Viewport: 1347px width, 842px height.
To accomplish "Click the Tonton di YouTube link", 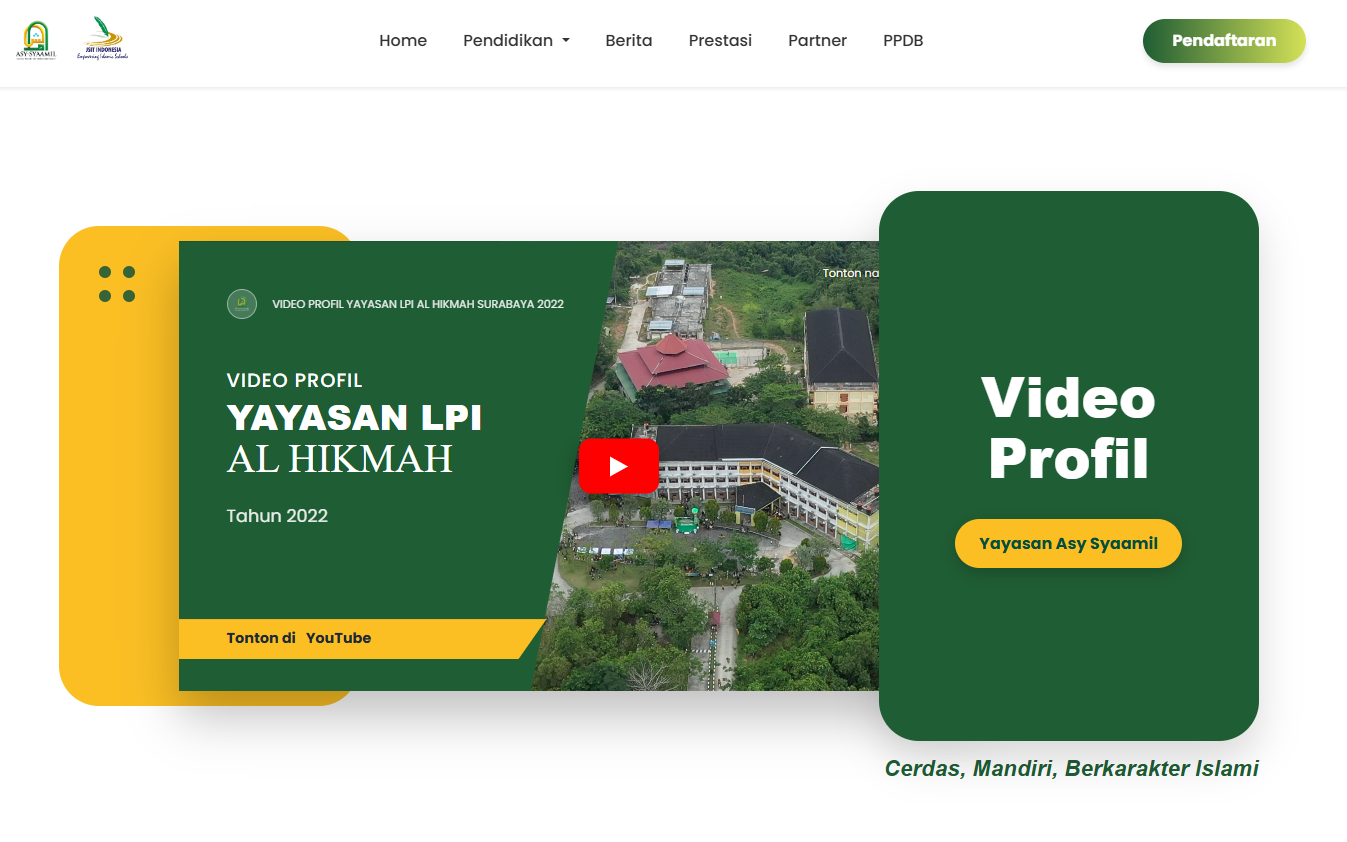I will 299,638.
